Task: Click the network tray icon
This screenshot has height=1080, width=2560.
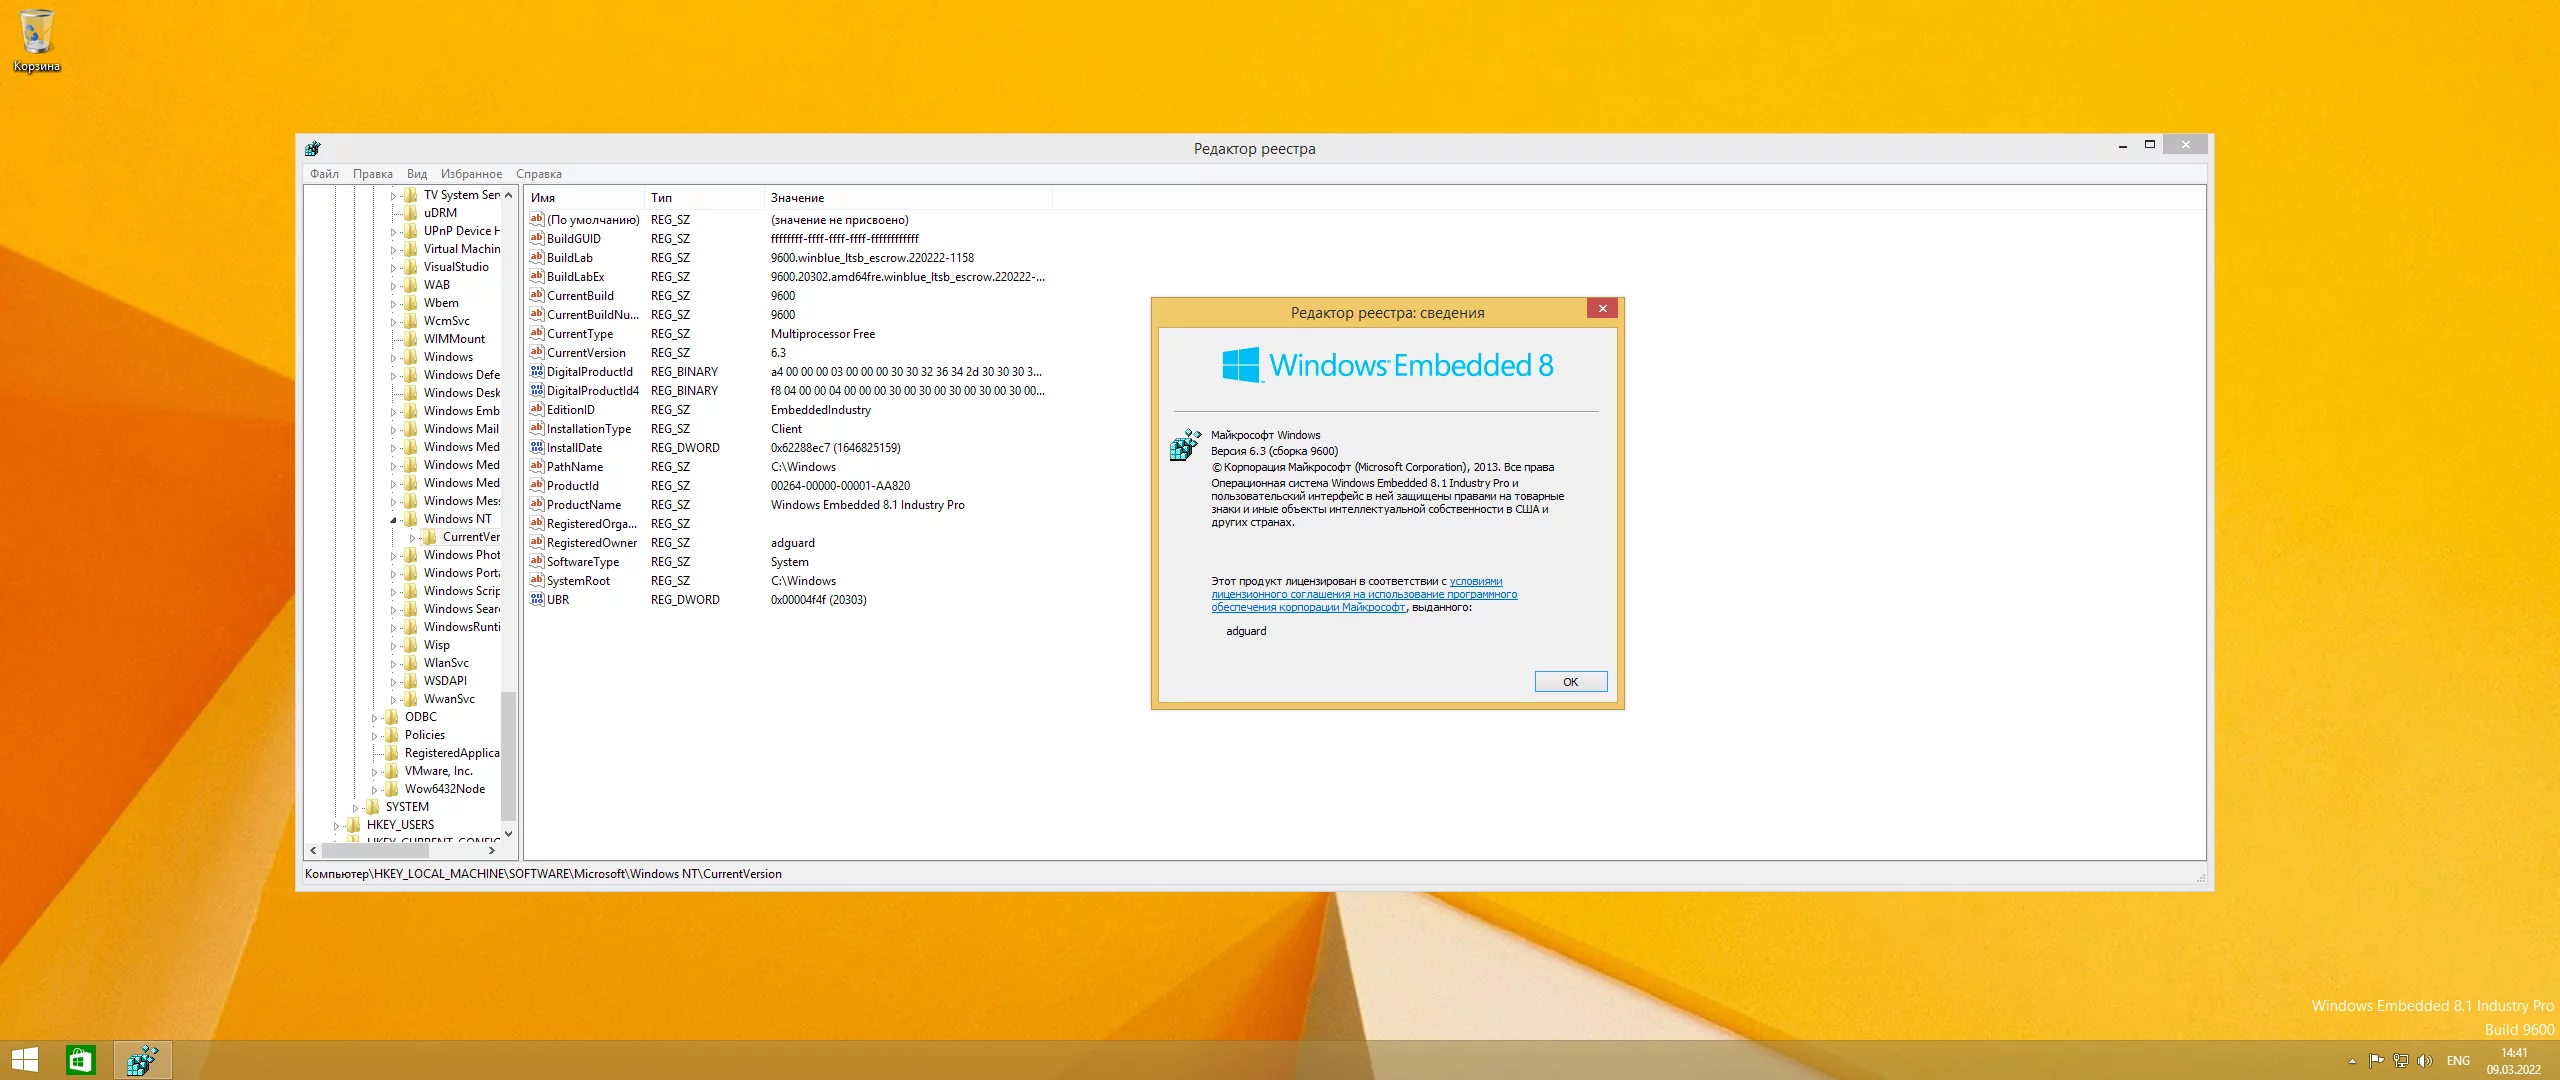Action: (2401, 1061)
